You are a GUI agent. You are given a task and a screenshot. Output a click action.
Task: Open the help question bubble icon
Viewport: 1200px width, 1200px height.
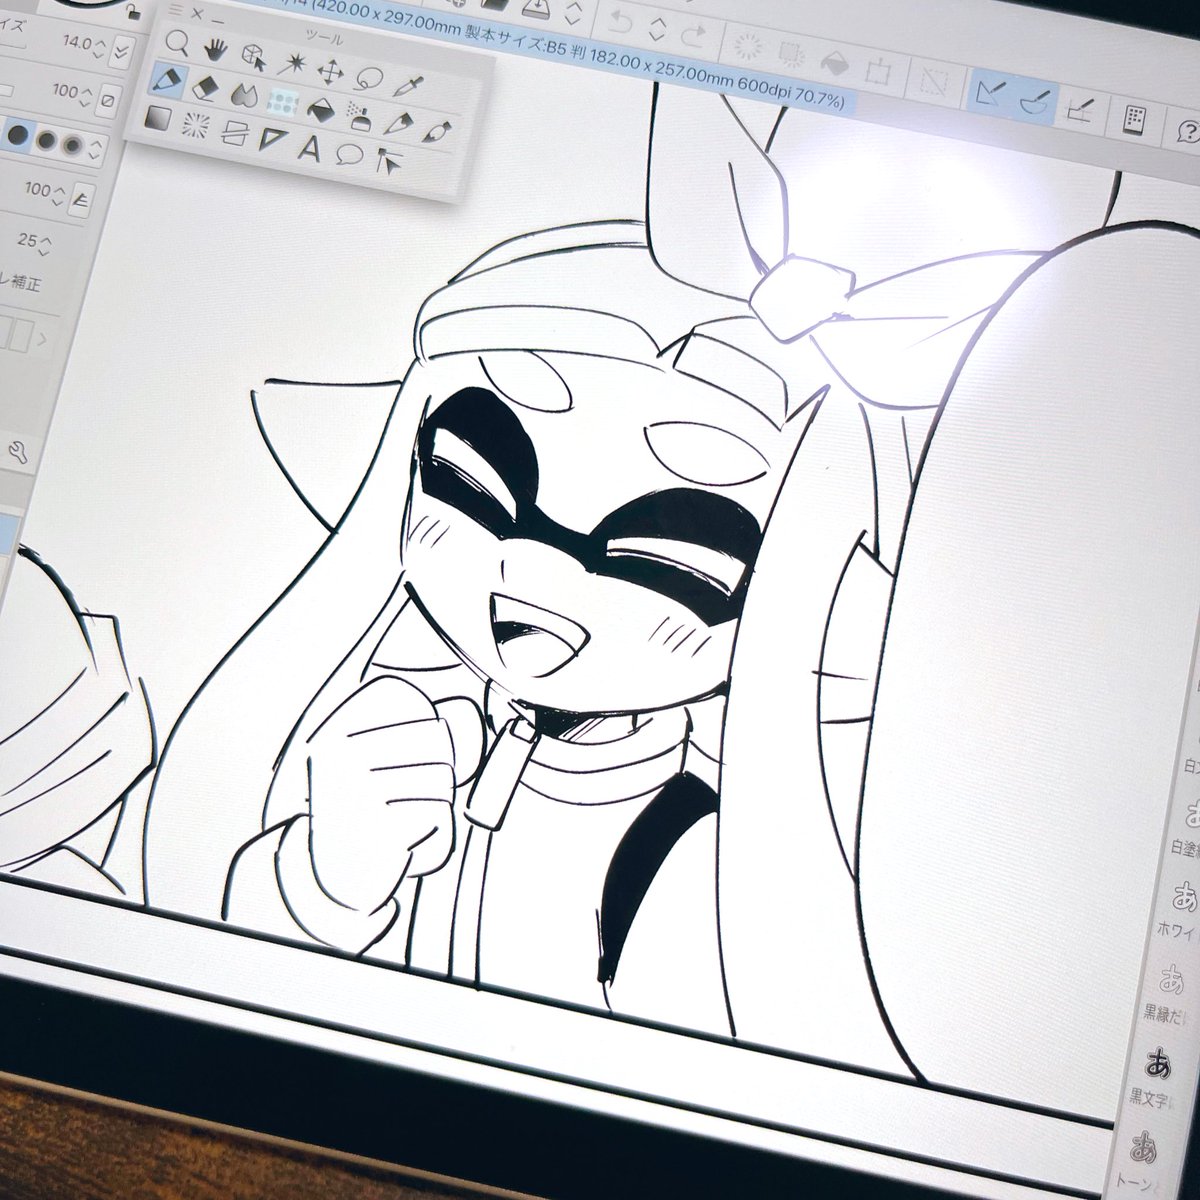click(1187, 130)
